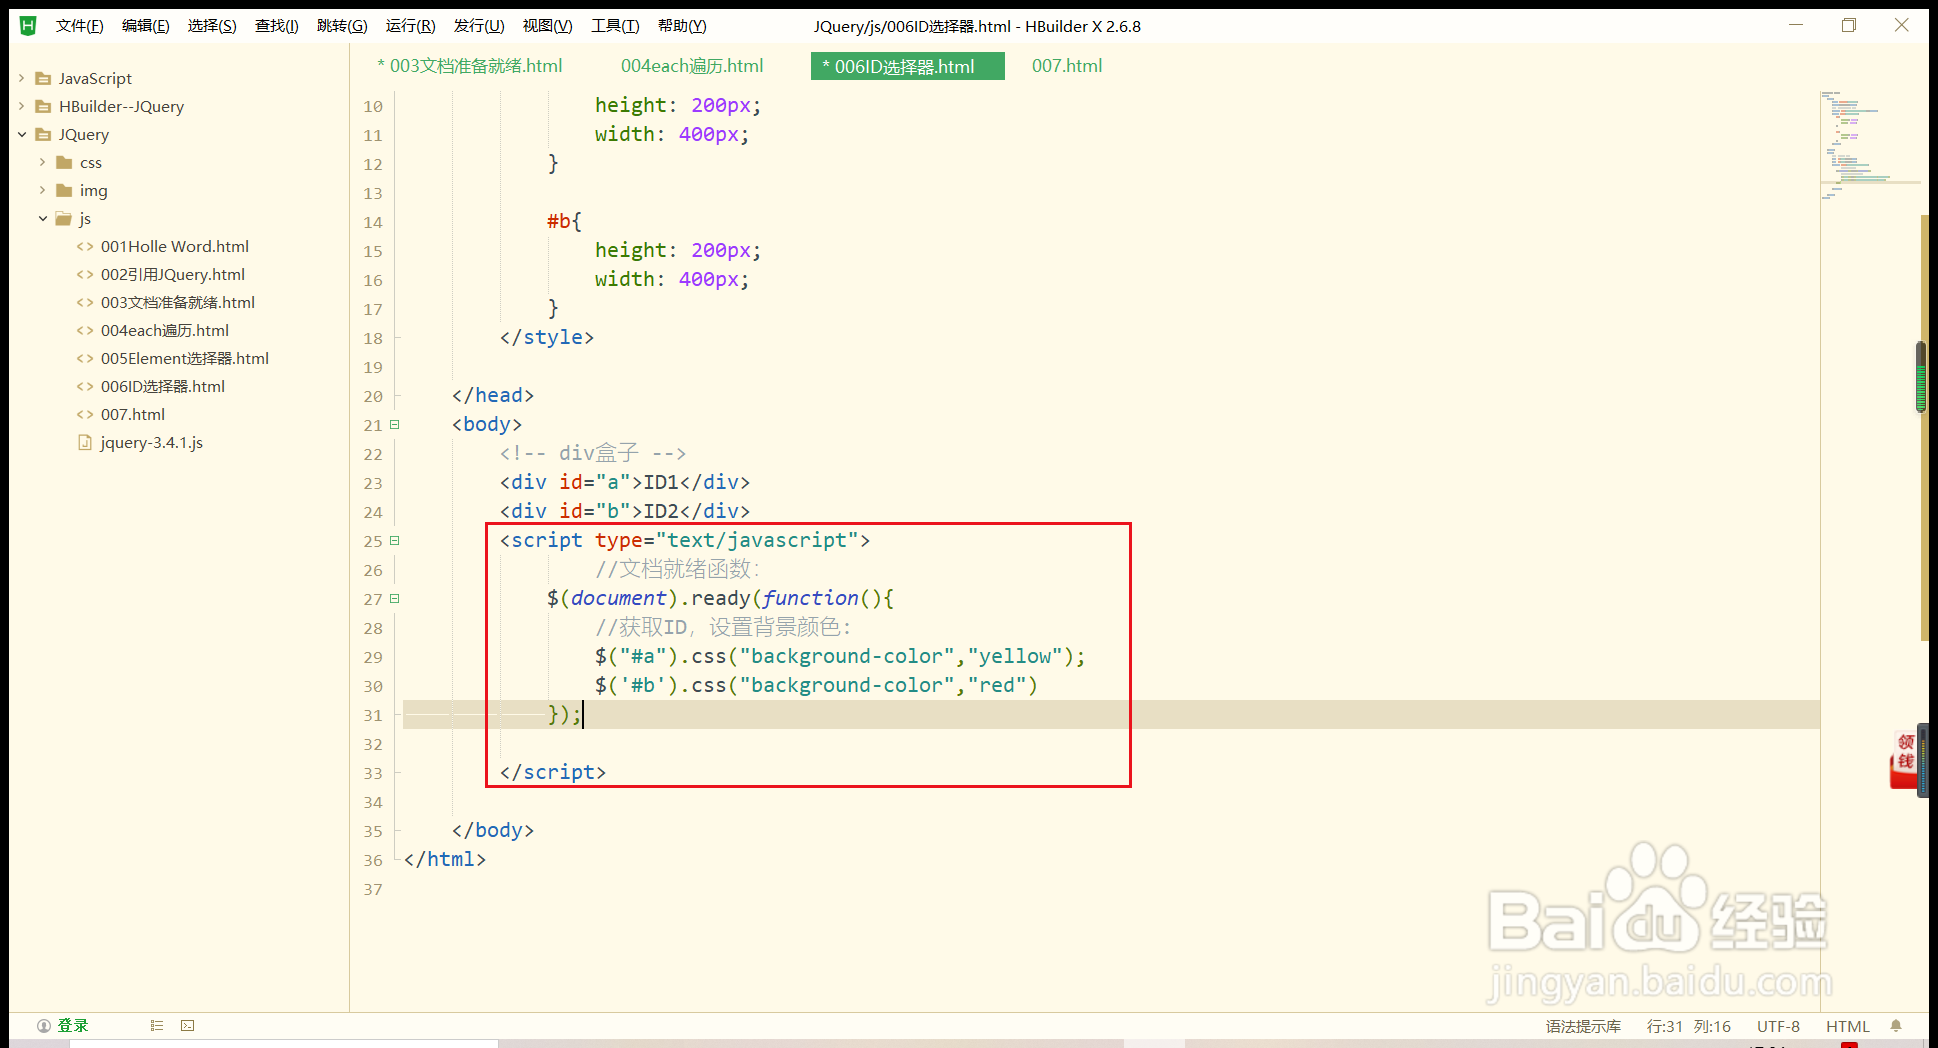Image resolution: width=1938 pixels, height=1048 pixels.
Task: Click the css folder icon
Action: click(x=64, y=162)
